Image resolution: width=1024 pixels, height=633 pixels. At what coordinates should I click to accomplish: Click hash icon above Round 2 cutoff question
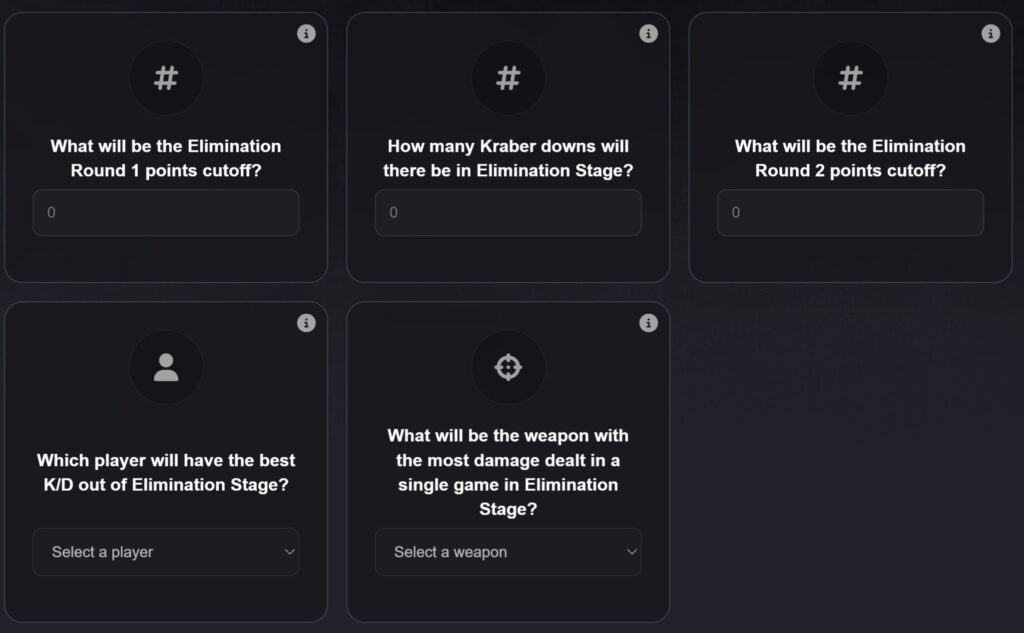[850, 78]
